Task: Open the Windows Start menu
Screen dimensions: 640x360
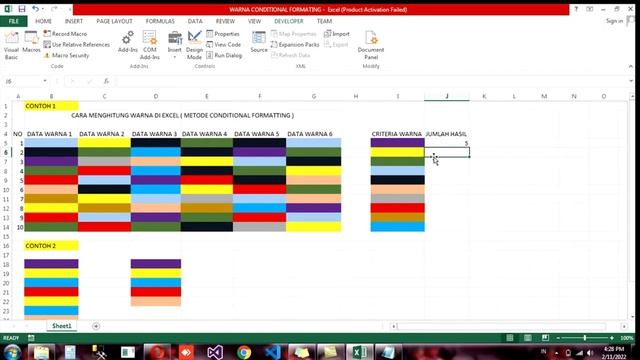Action: (12, 352)
